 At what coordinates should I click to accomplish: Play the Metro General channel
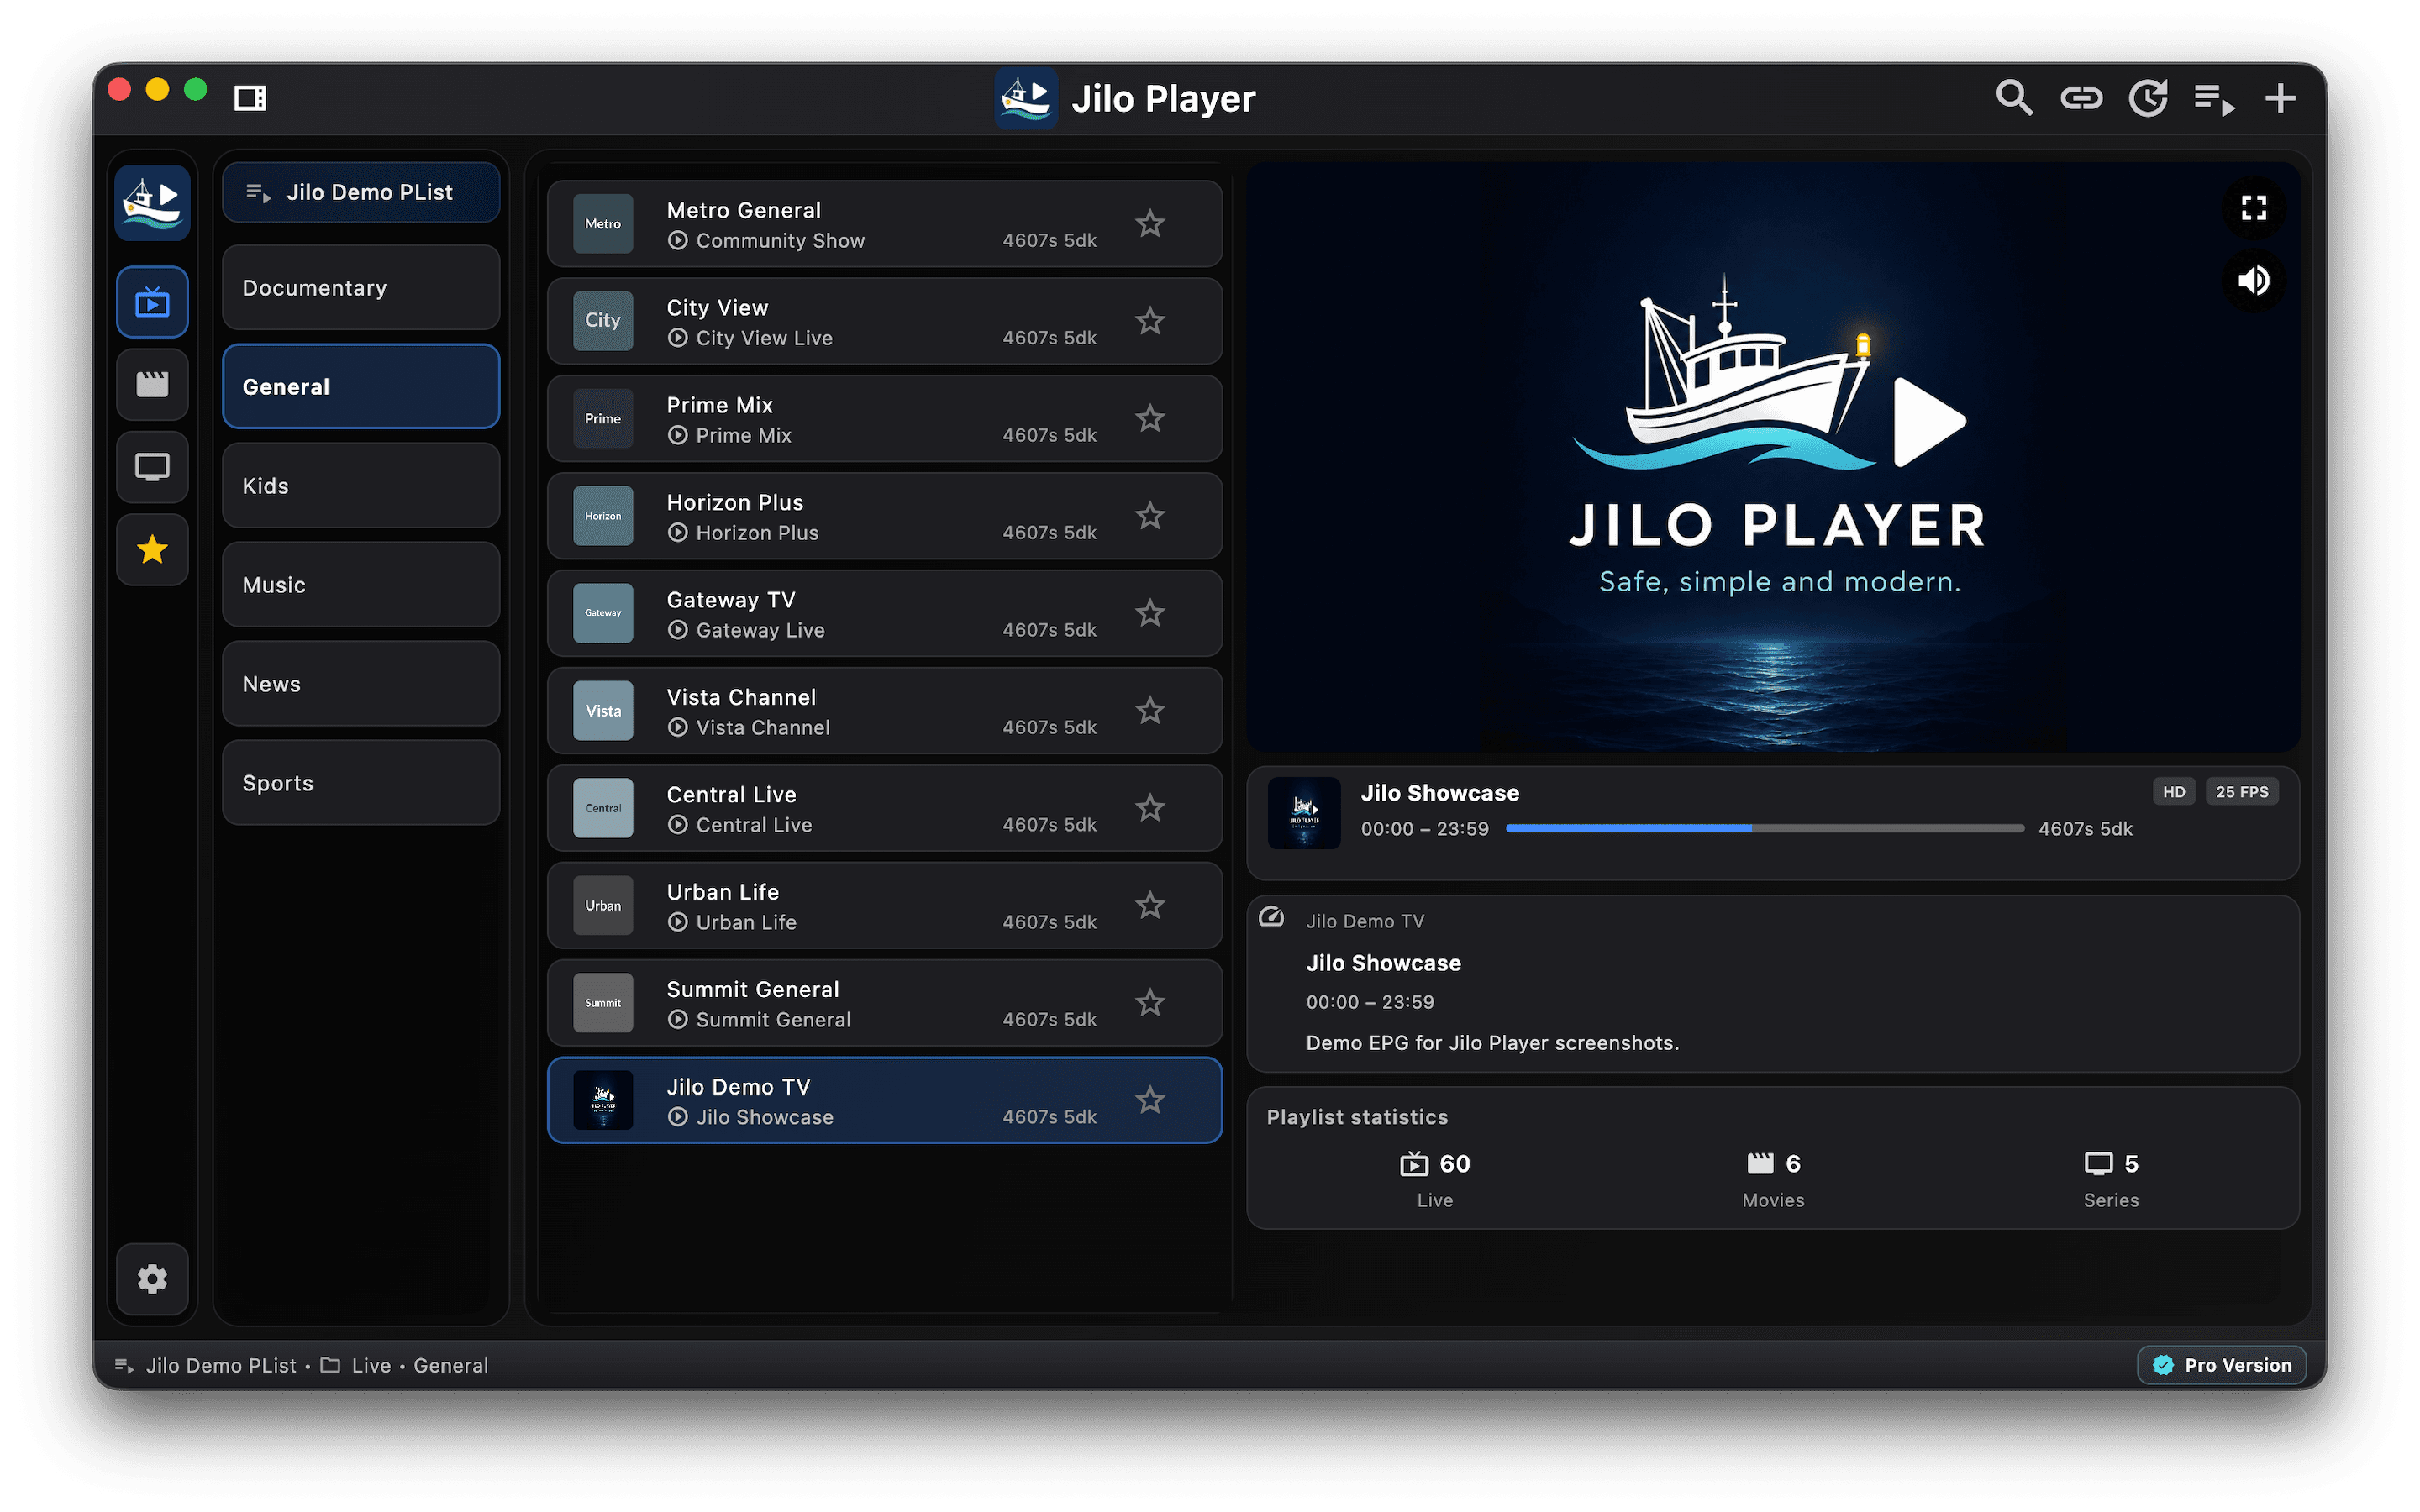point(885,224)
